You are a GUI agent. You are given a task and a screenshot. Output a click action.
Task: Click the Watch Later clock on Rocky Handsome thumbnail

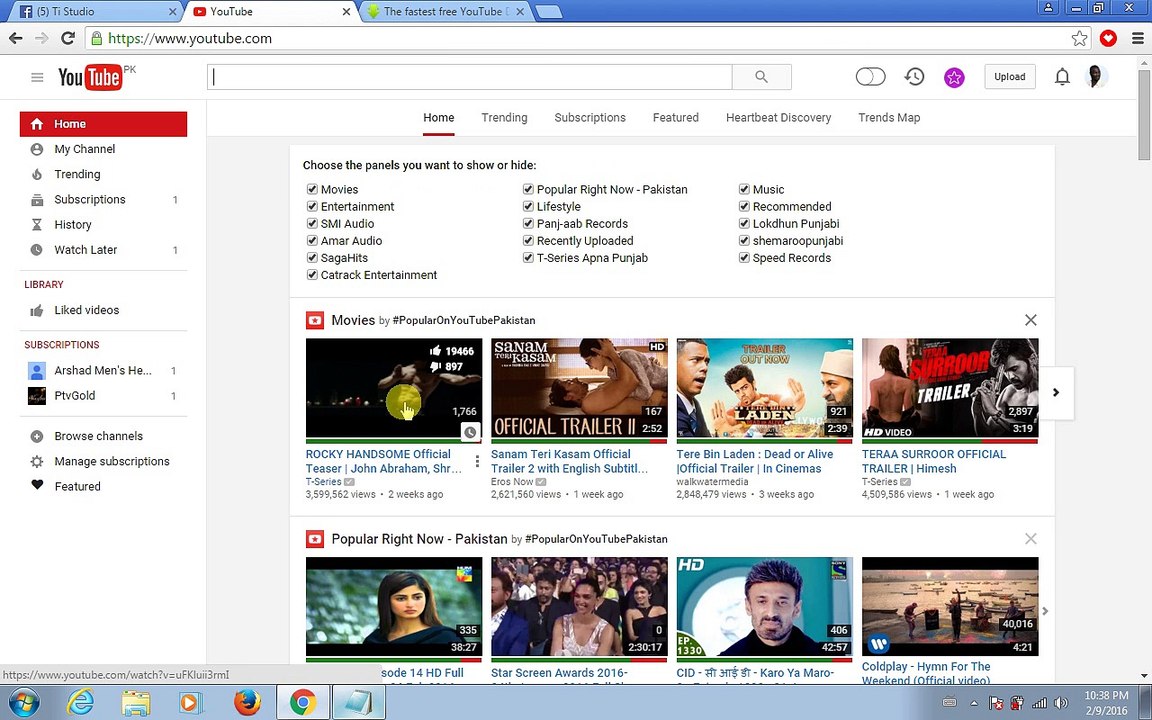470,432
